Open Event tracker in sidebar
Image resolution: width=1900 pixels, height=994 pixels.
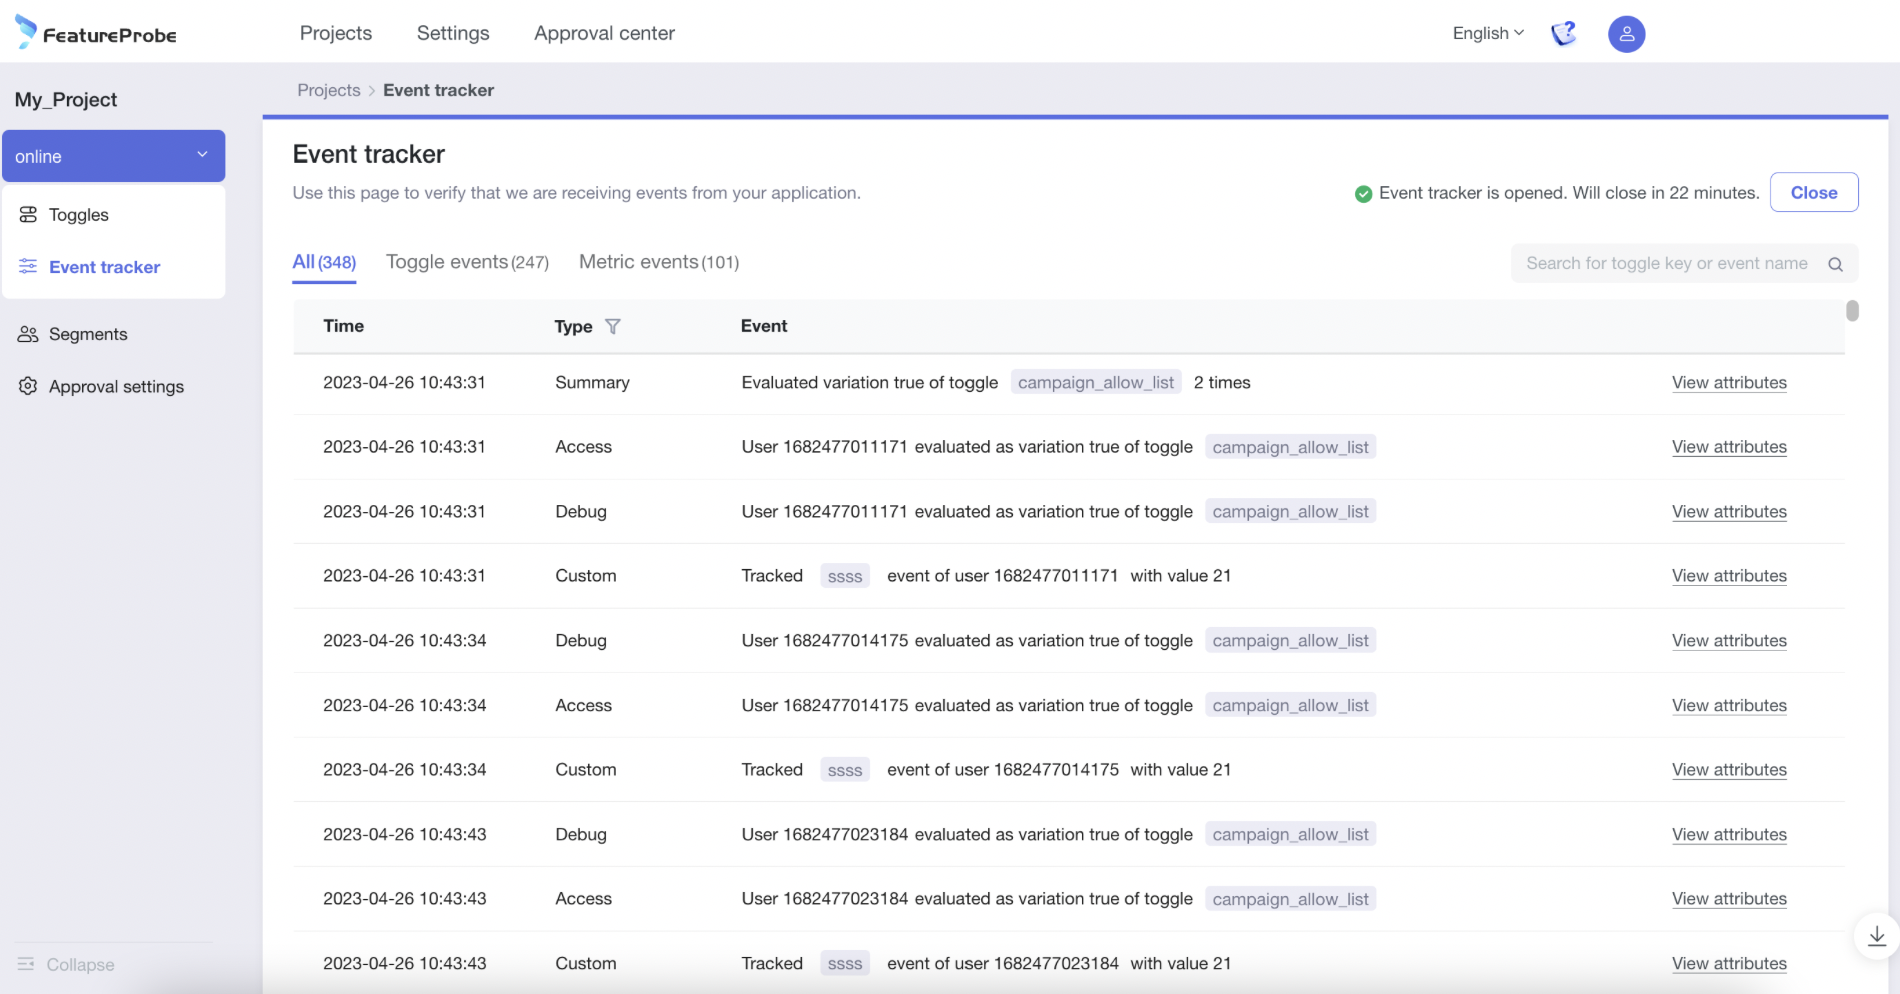tap(104, 267)
